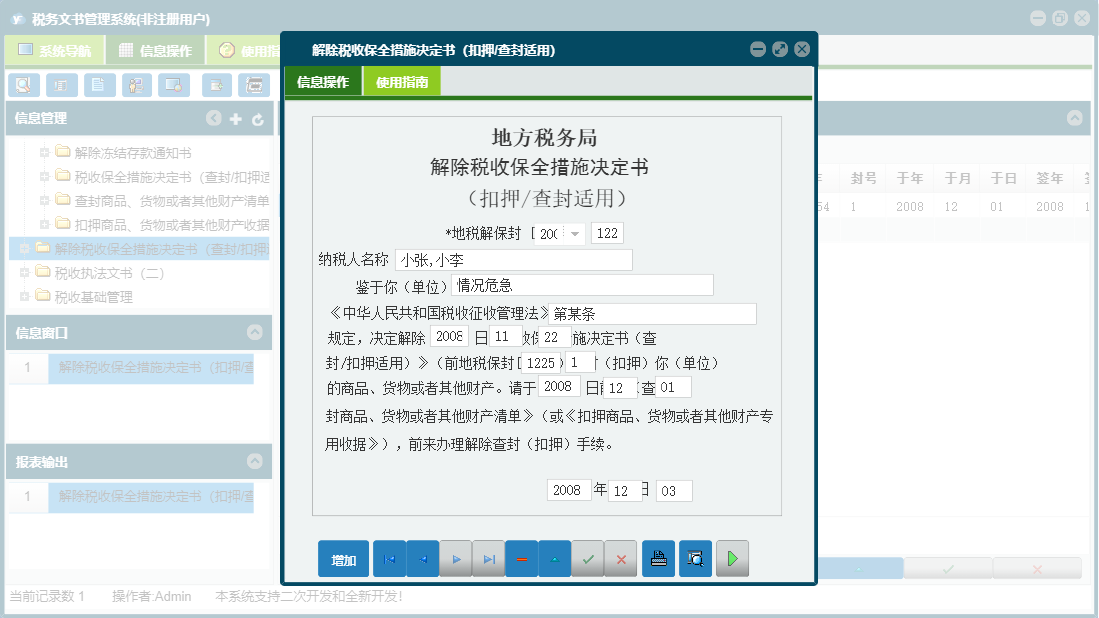Screen dimensions: 1099x618
Task: Open the 地税解保封 dropdown arrow
Action: tap(575, 232)
